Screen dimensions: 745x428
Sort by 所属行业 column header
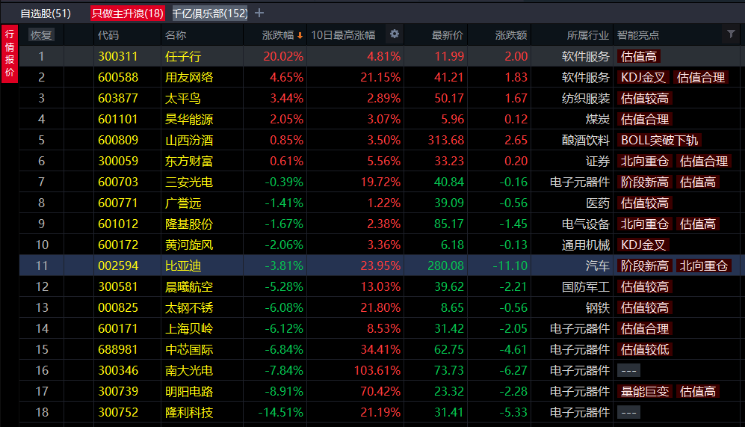tap(584, 35)
